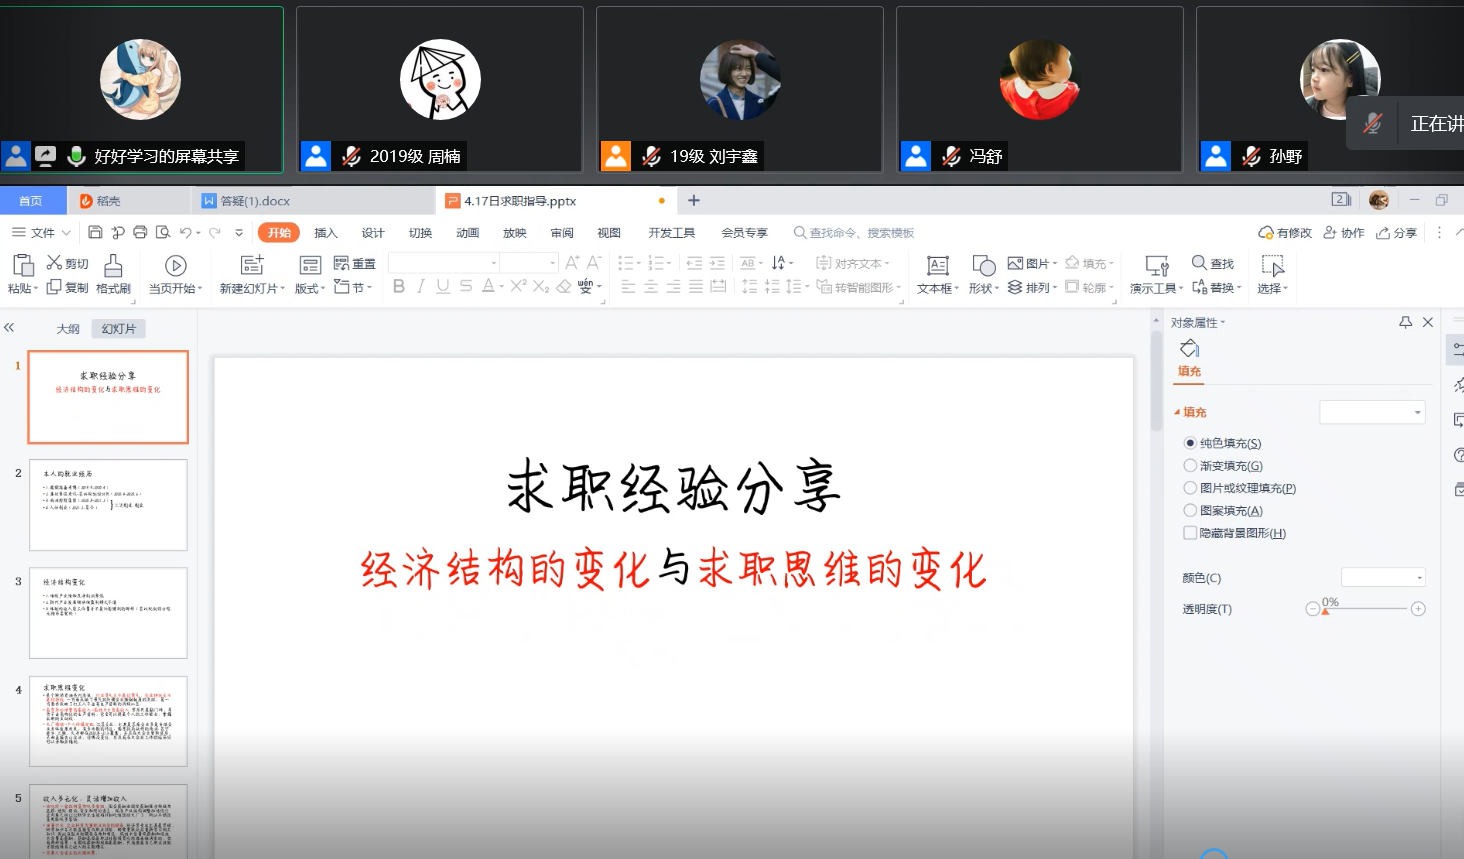Click the 新建幻灯片 new slide icon
The image size is (1464, 859).
[x=252, y=266]
